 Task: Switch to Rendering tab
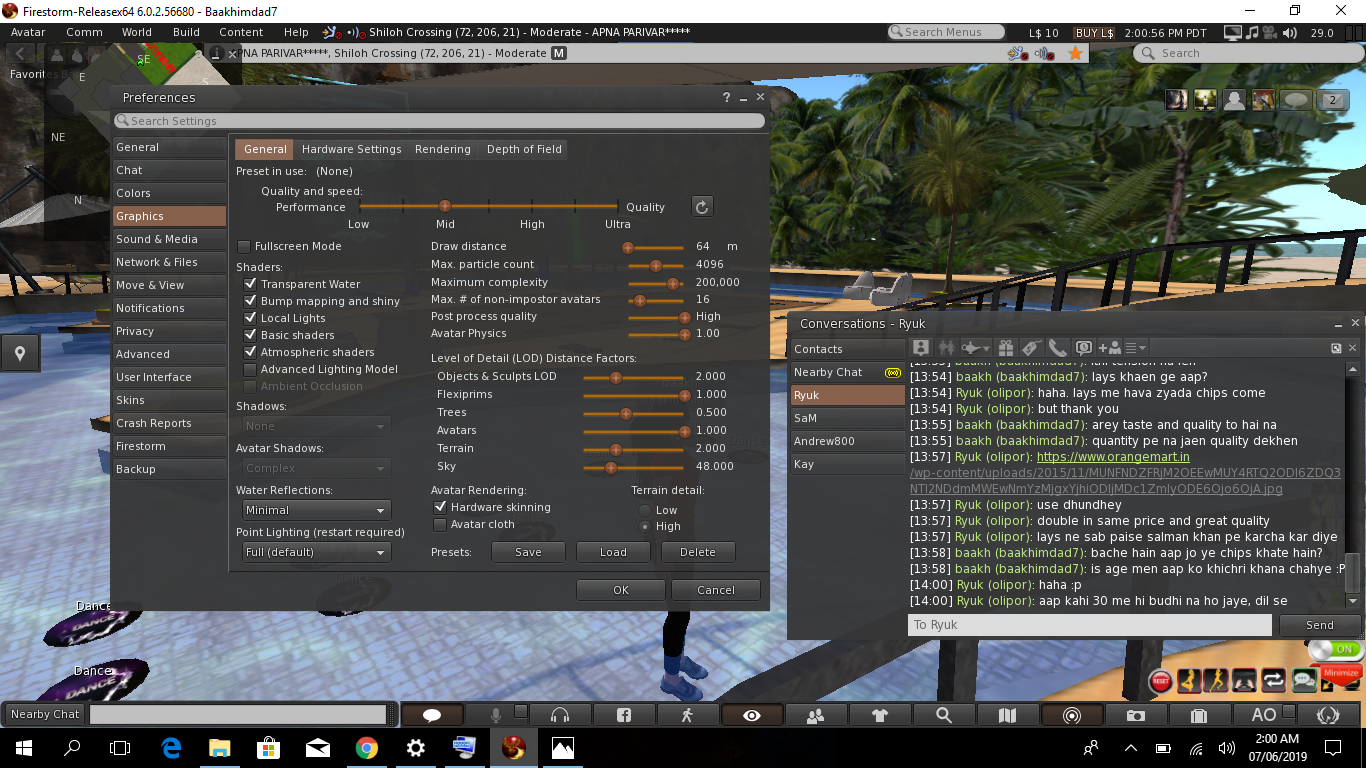(x=443, y=149)
